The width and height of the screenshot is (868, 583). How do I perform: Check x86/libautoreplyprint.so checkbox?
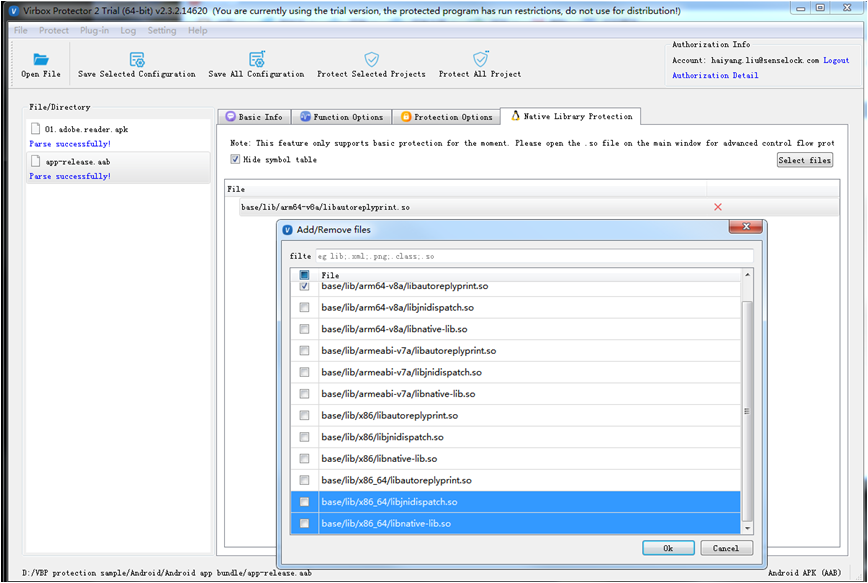click(x=304, y=415)
